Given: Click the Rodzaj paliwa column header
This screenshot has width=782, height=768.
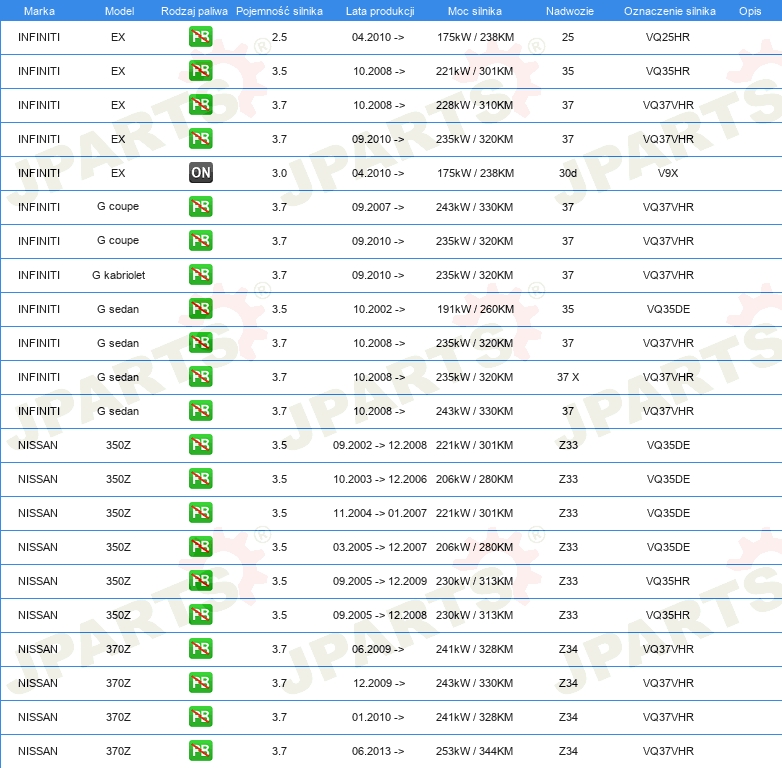Looking at the screenshot, I should [x=194, y=11].
